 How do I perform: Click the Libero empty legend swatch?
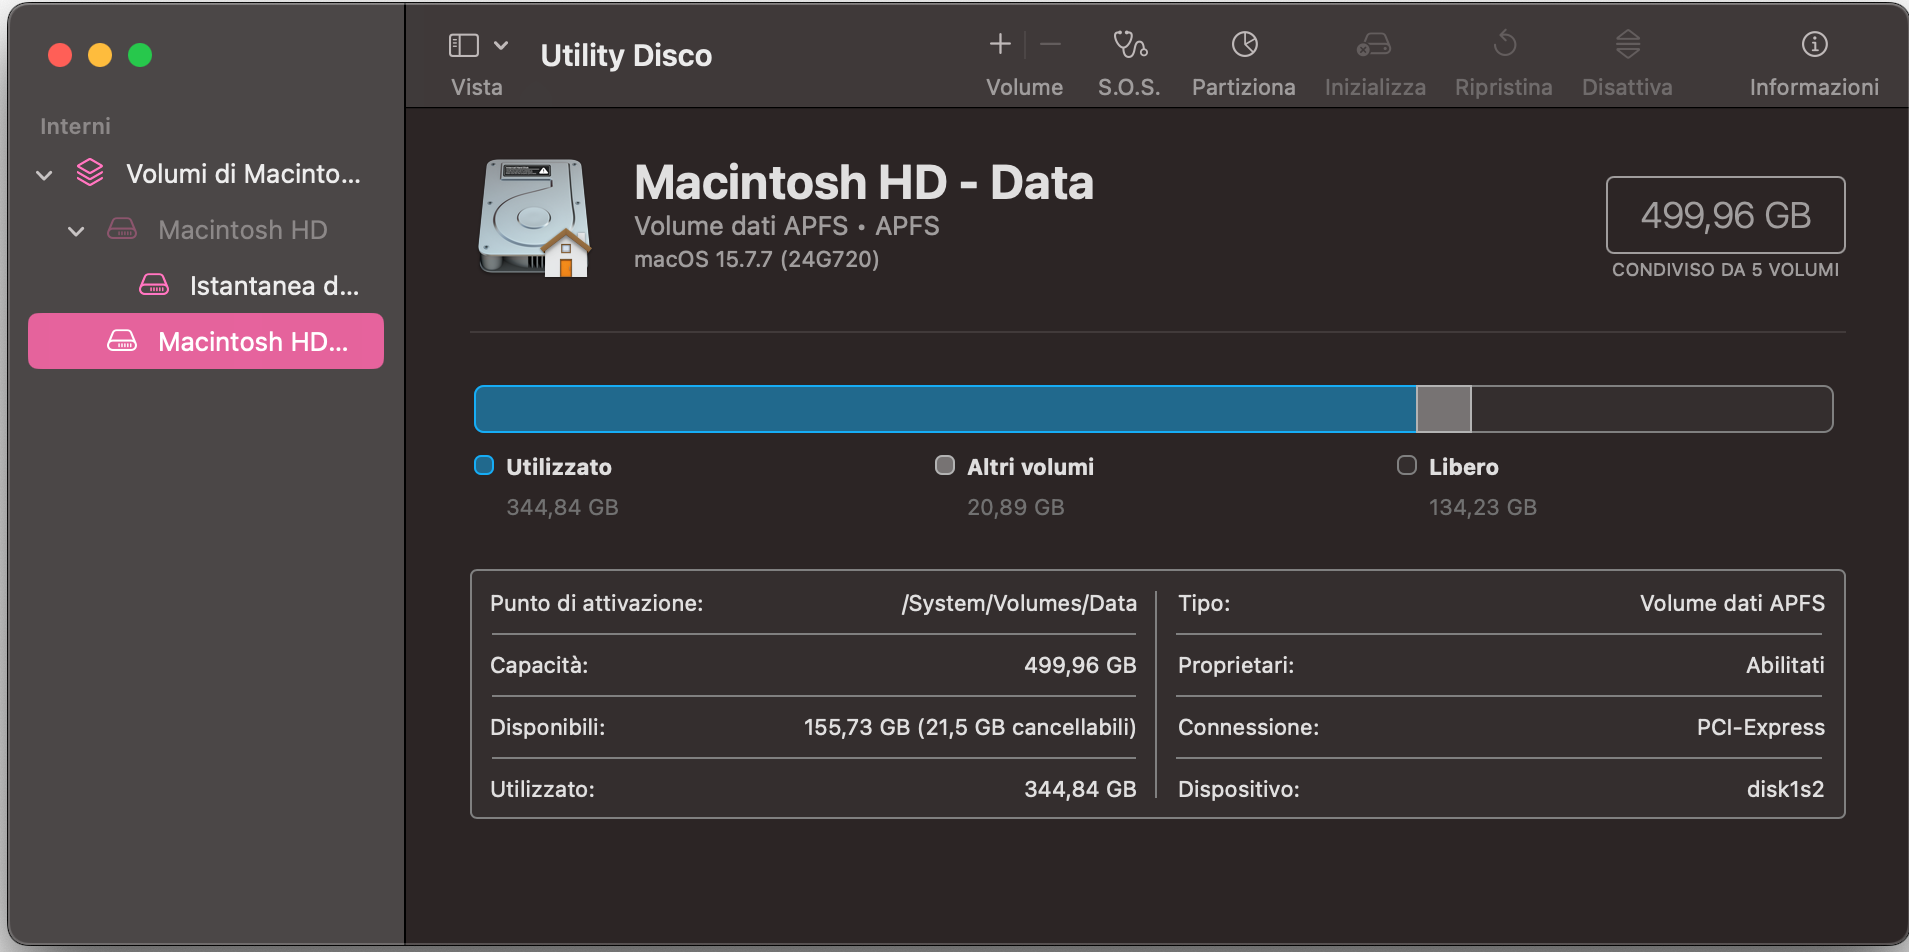(1407, 465)
